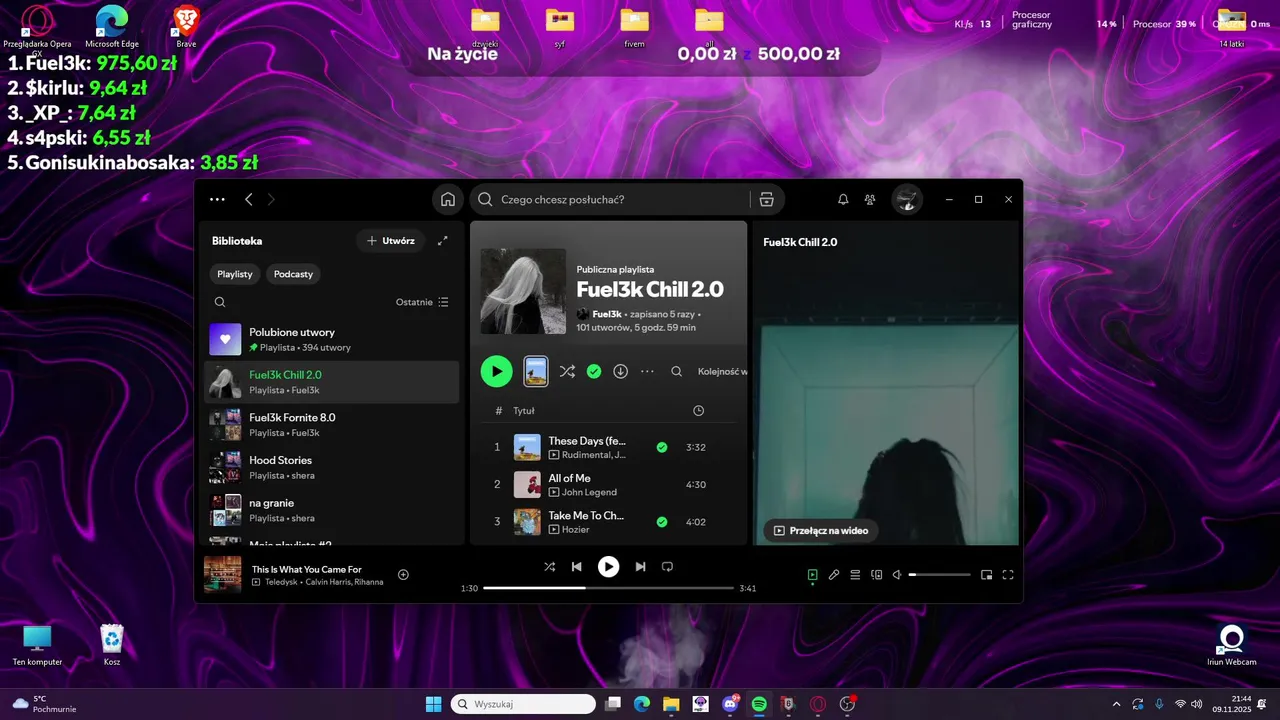Open the na granie playlist
This screenshot has height=720, width=1280.
click(332, 510)
